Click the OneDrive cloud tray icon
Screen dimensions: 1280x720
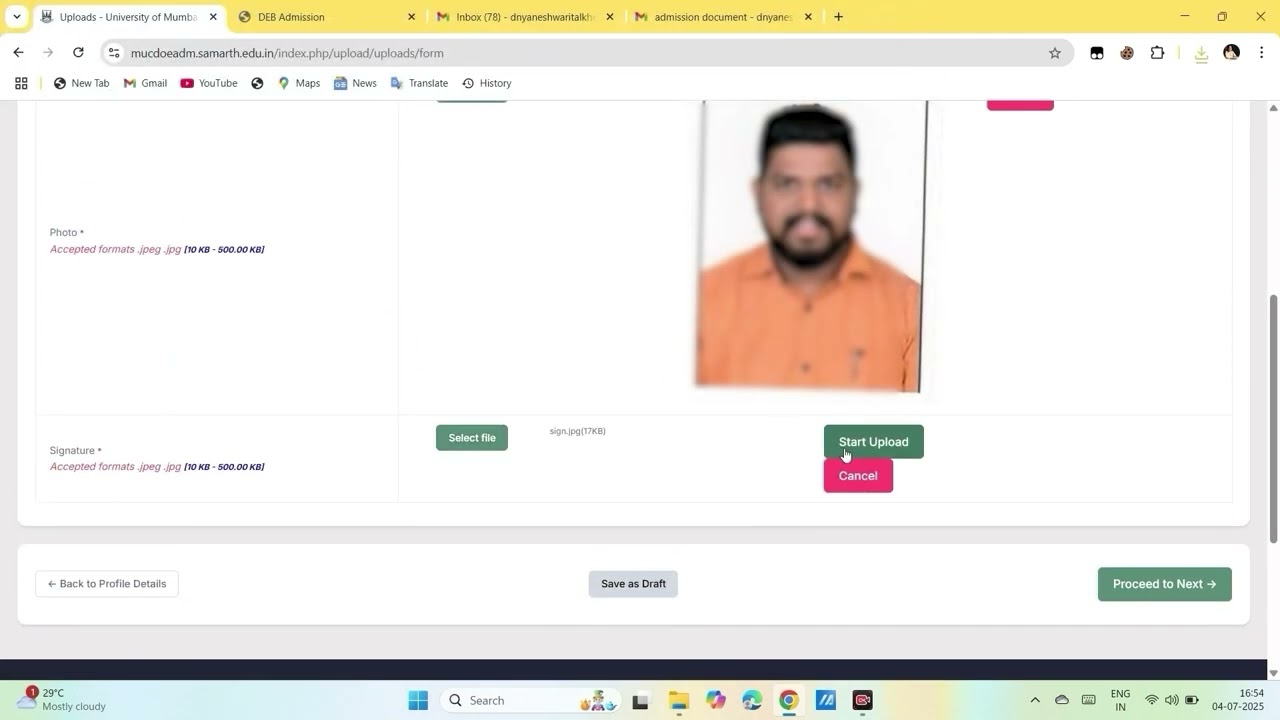(1062, 700)
